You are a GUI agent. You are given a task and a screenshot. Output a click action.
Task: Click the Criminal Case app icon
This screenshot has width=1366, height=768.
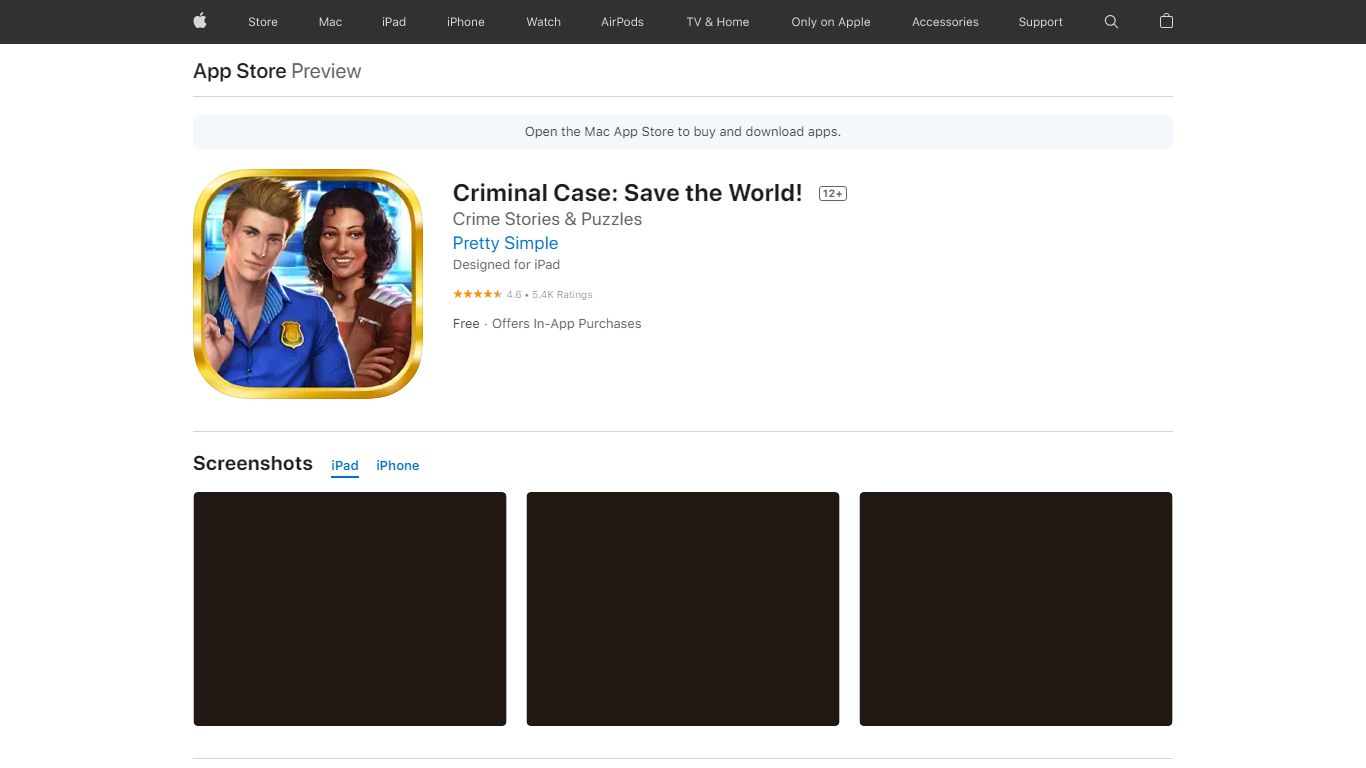coord(308,284)
